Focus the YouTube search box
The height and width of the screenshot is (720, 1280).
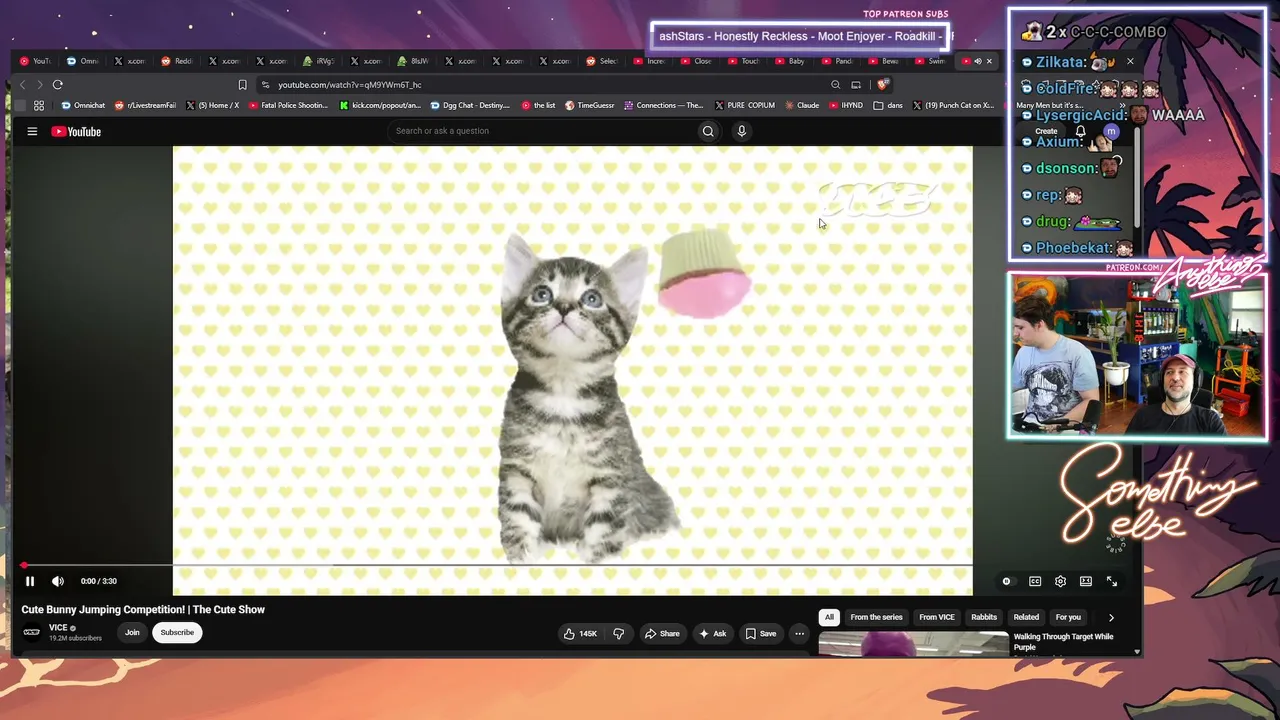[x=540, y=131]
